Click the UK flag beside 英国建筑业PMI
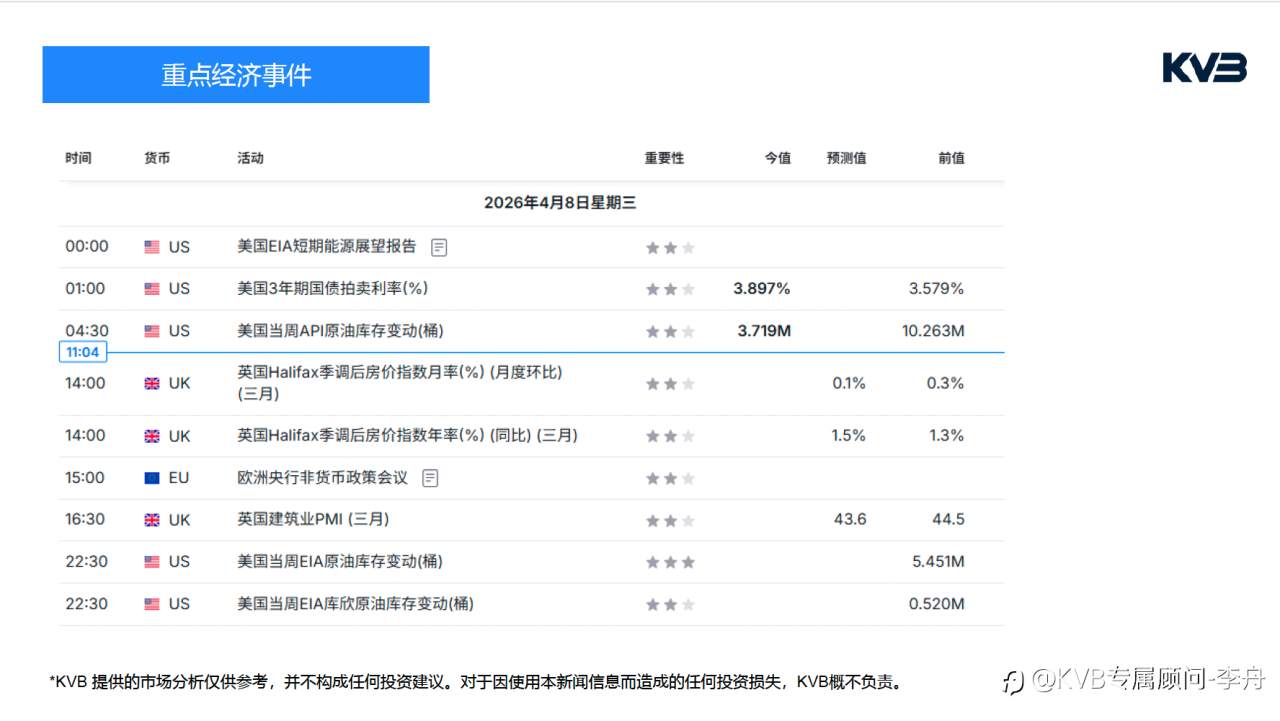Screen dimensions: 1280x721 [152, 519]
